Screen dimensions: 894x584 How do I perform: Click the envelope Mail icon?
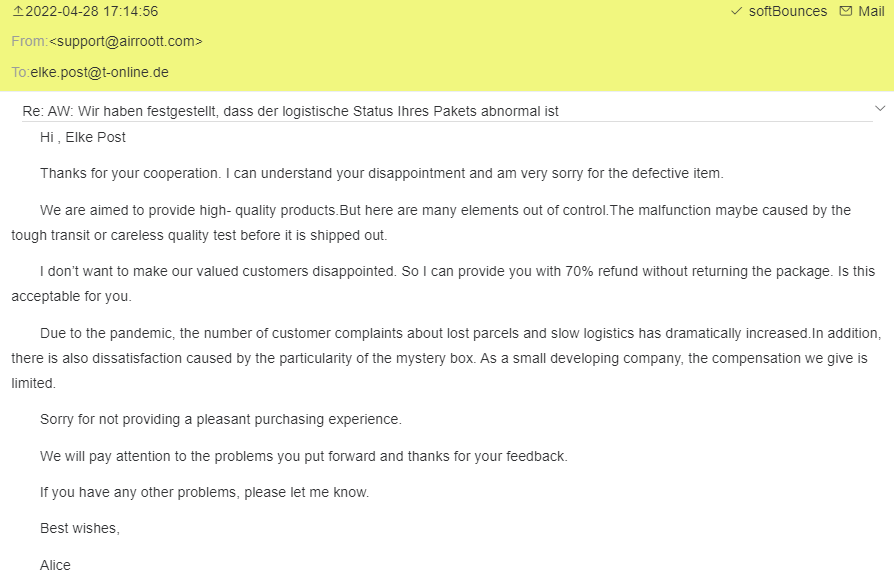click(846, 12)
